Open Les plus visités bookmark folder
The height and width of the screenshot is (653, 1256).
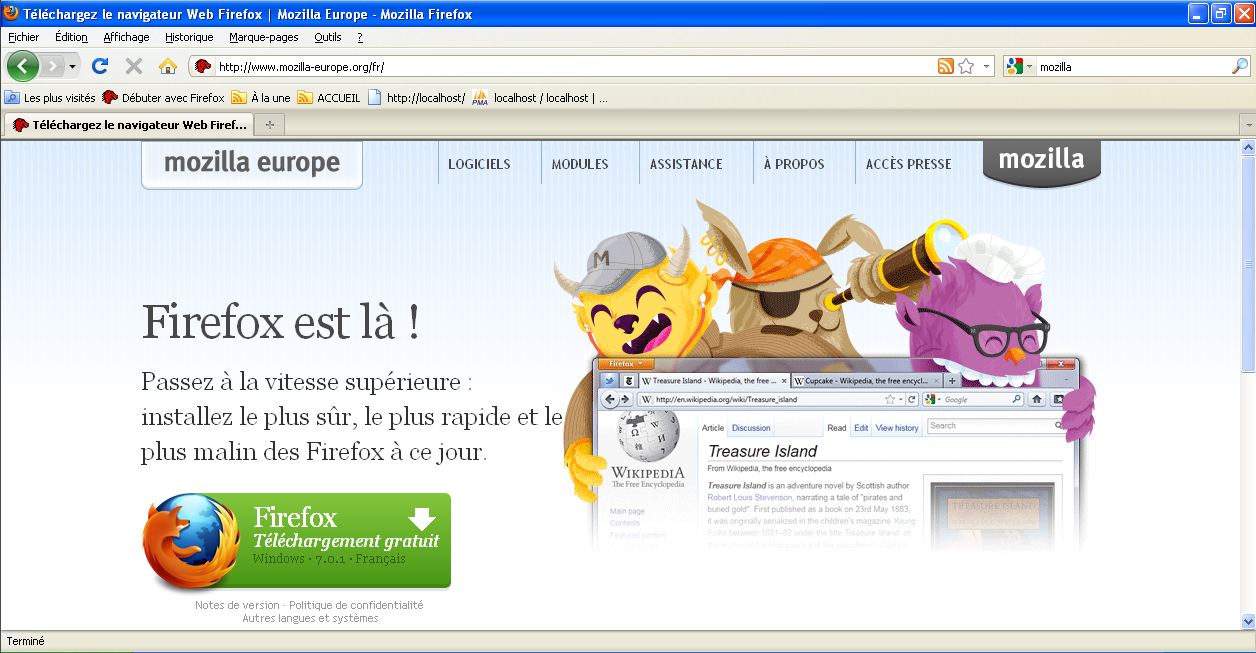tap(50, 98)
